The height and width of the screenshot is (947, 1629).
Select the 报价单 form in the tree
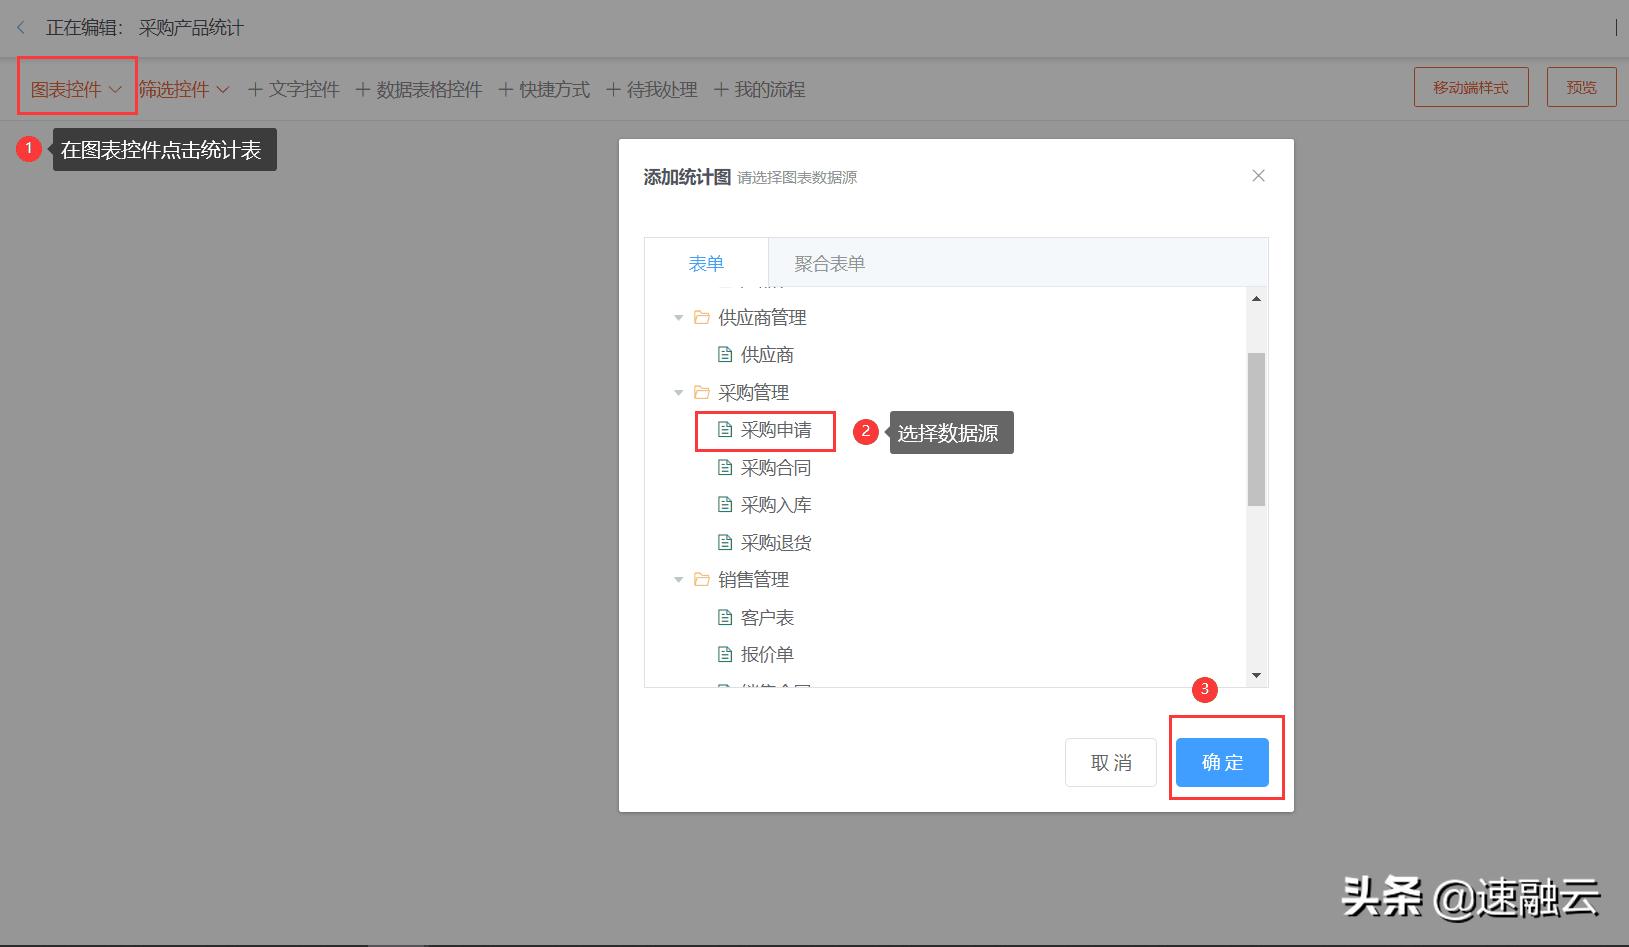pos(766,654)
